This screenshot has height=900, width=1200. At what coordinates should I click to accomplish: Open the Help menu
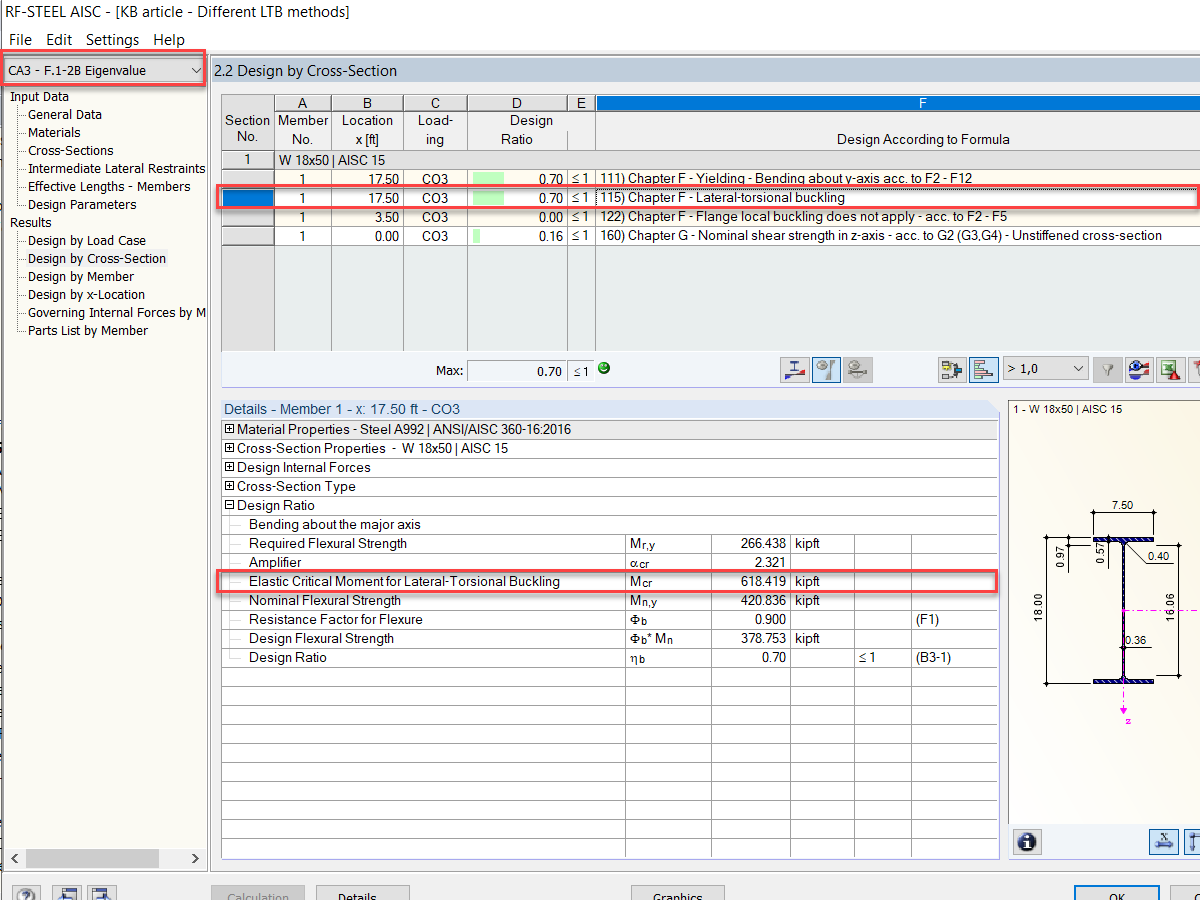click(x=169, y=40)
